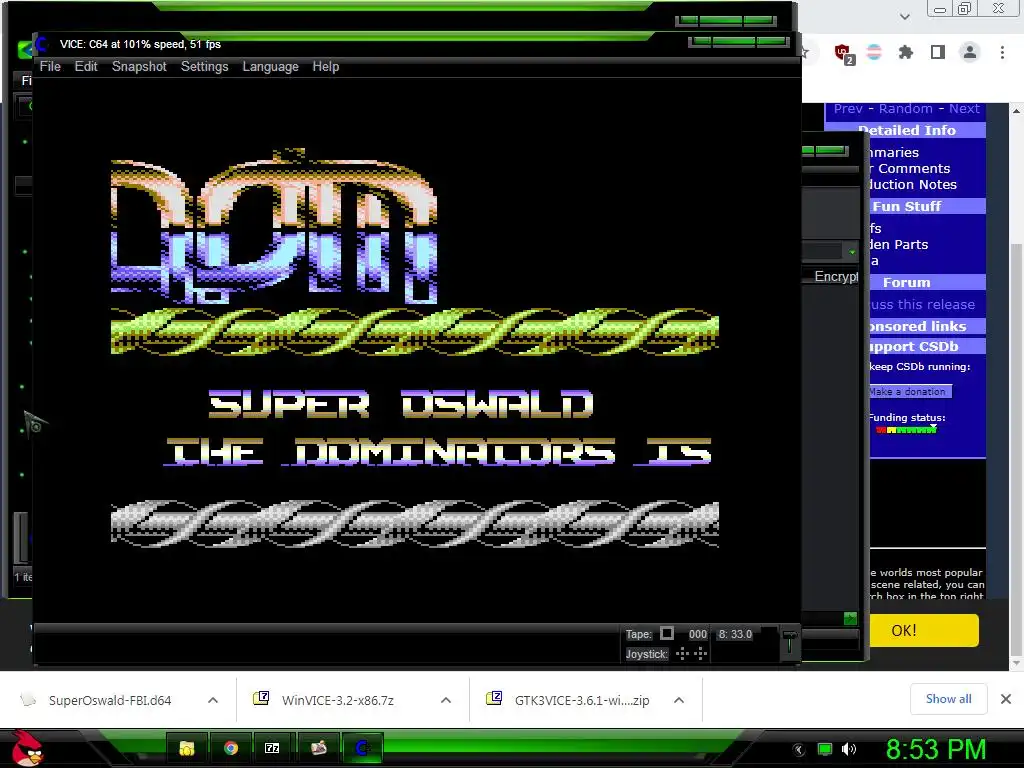
Task: Open WinVICE-3.2-x86.7z download
Action: 337,701
